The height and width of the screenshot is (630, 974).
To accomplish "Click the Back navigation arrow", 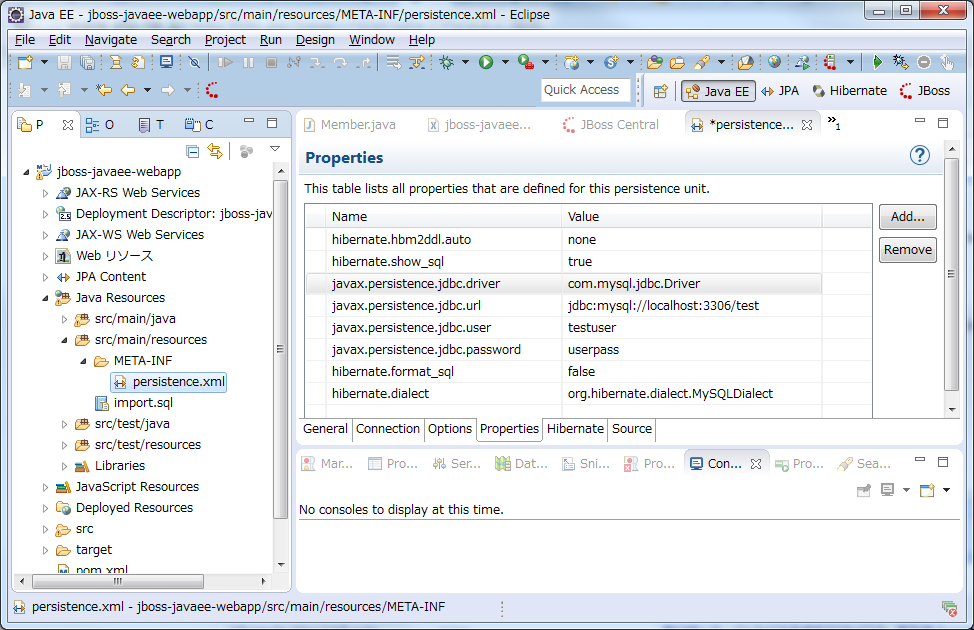I will tap(128, 90).
